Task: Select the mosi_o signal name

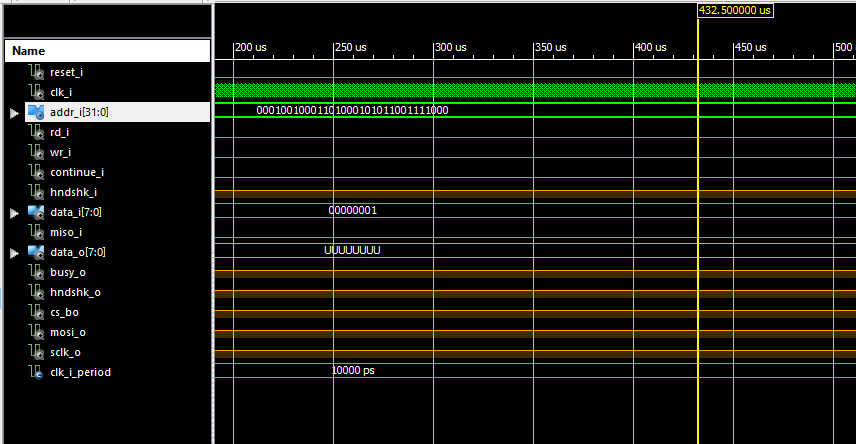Action: [68, 332]
